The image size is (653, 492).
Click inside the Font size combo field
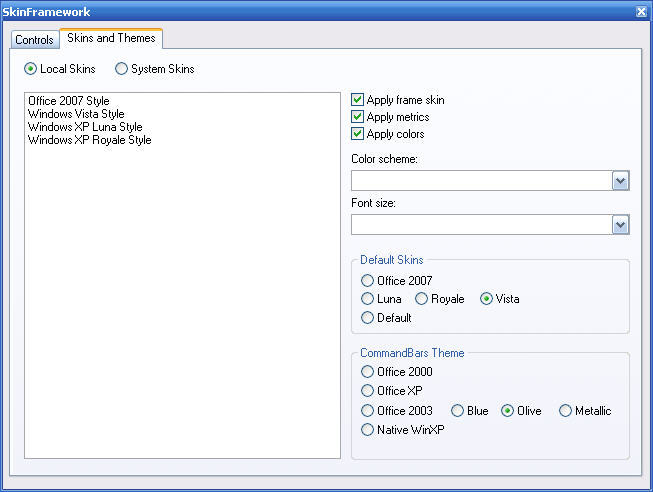point(482,225)
